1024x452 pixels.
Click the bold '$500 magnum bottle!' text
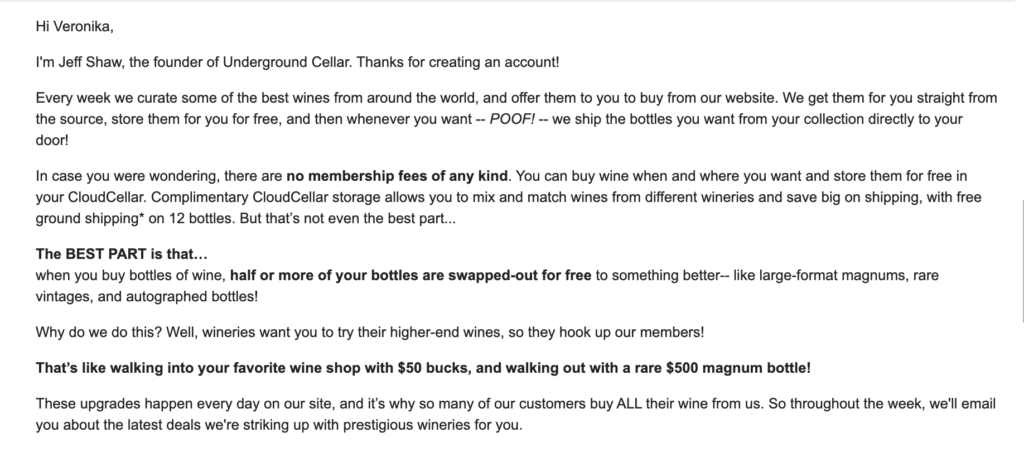(739, 368)
